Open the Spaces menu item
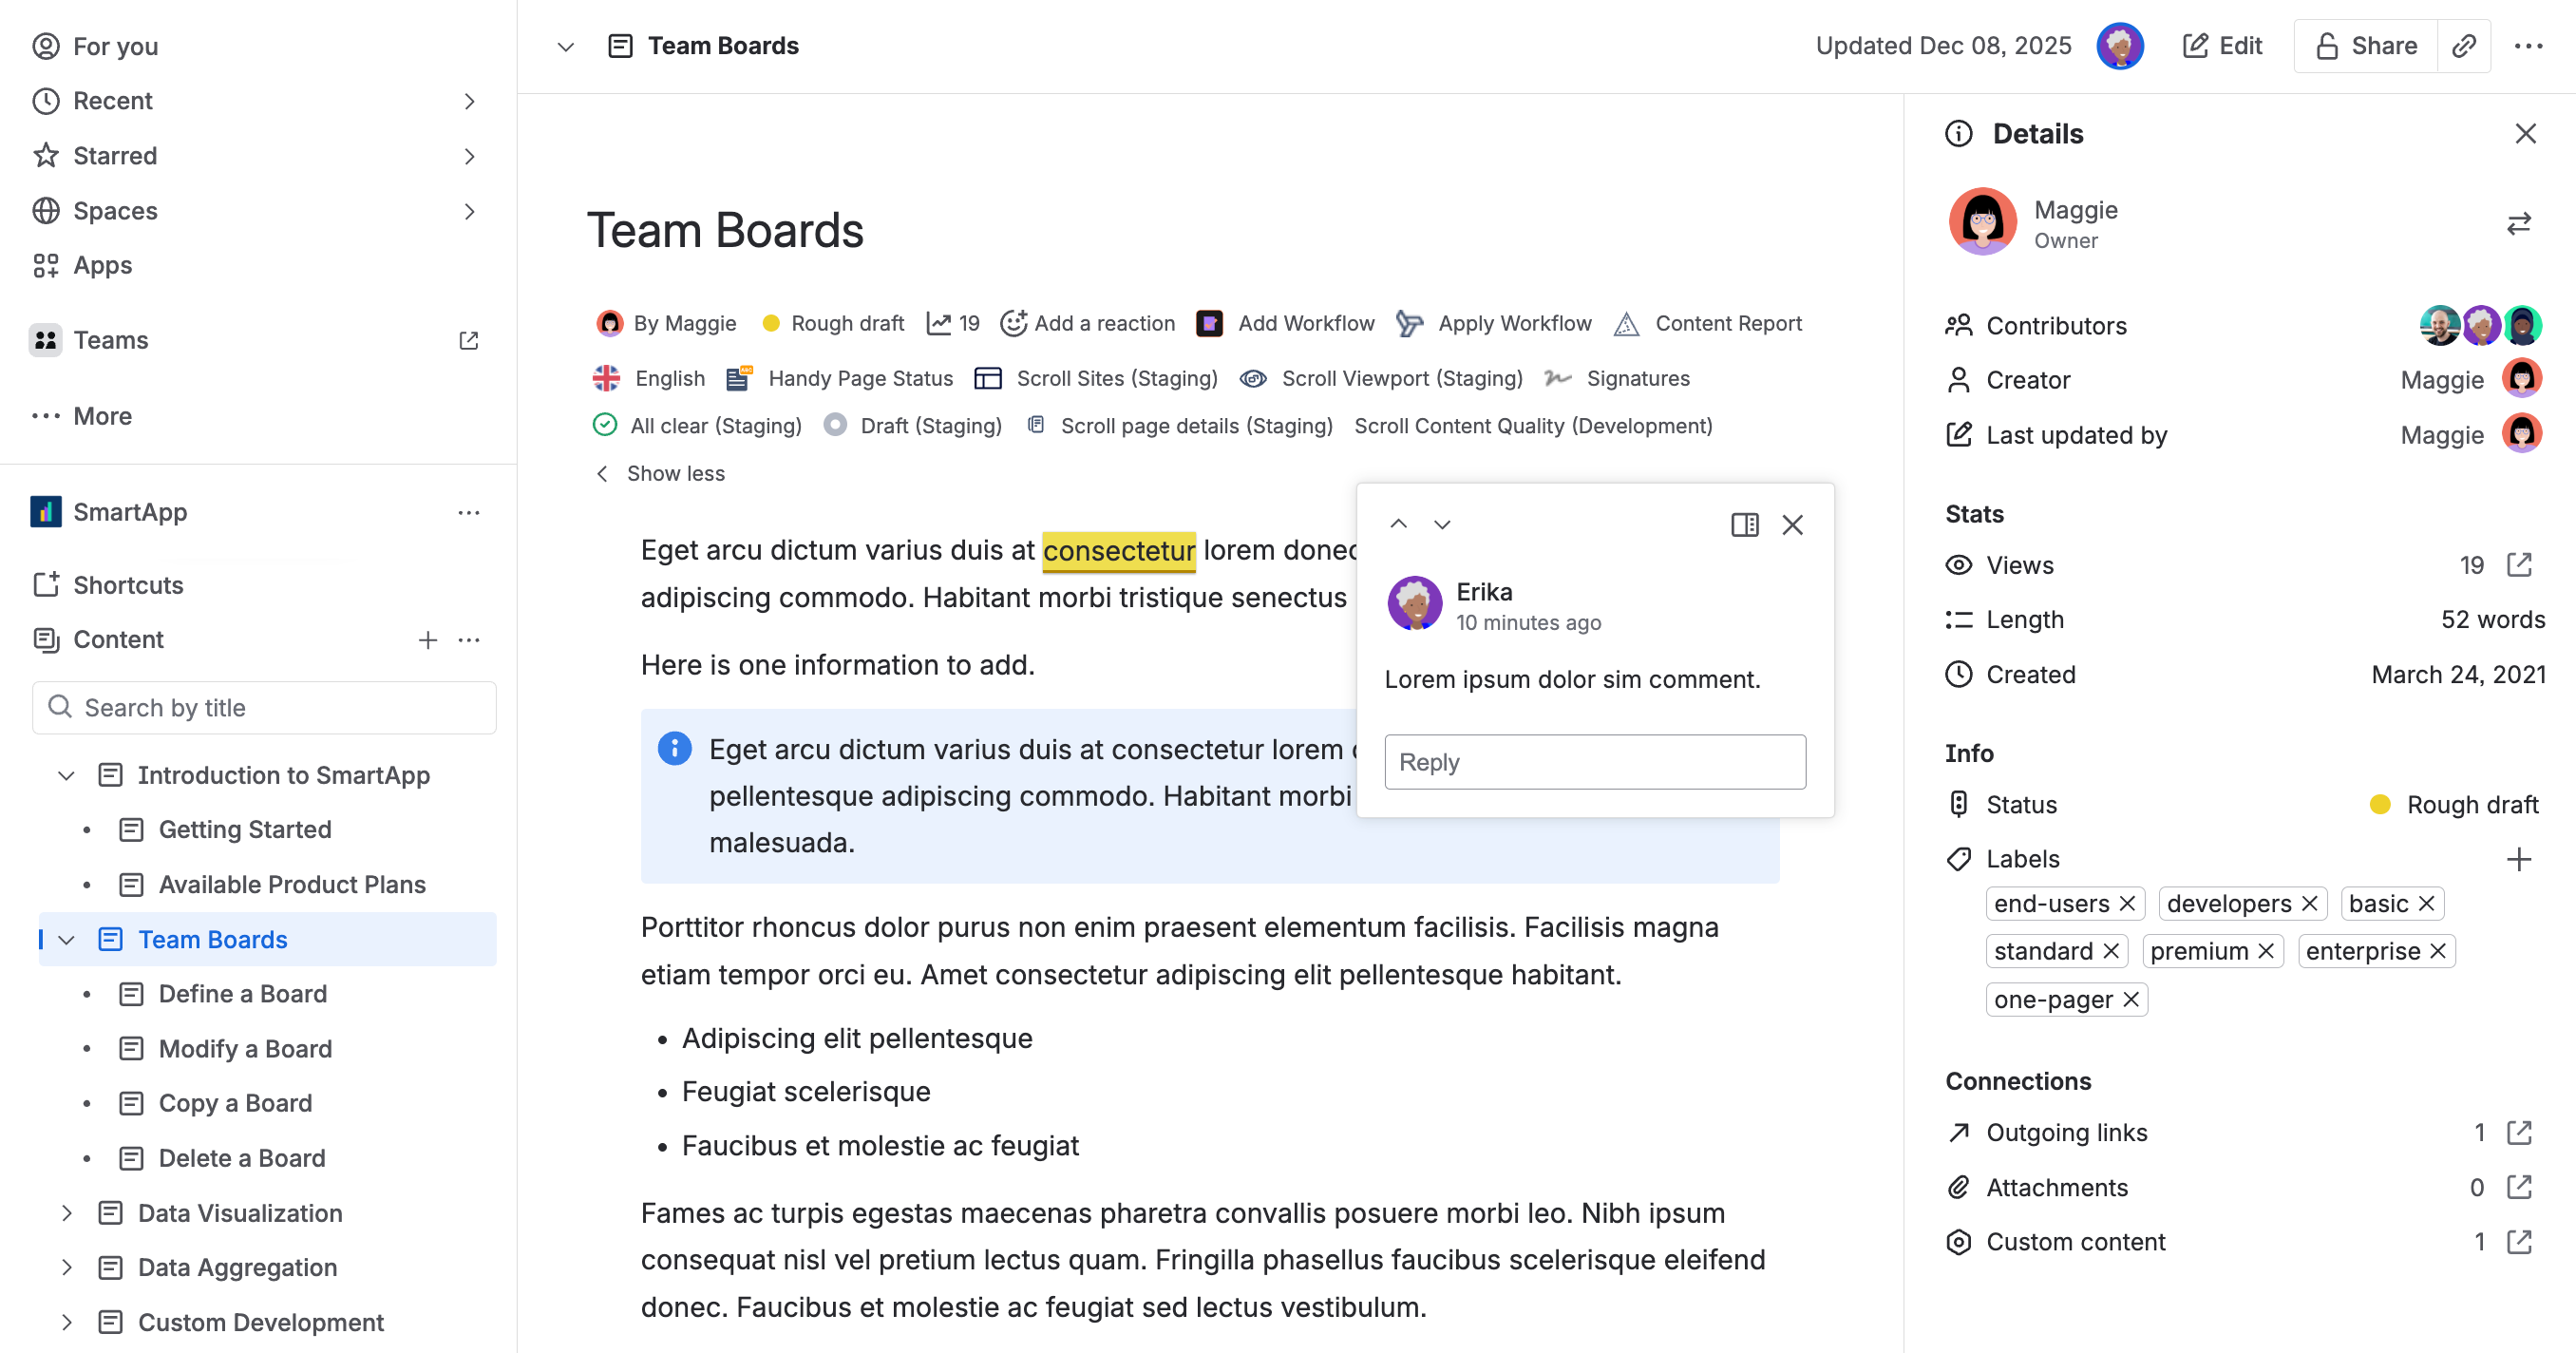Screen dimensions: 2576x1353 click(x=115, y=211)
